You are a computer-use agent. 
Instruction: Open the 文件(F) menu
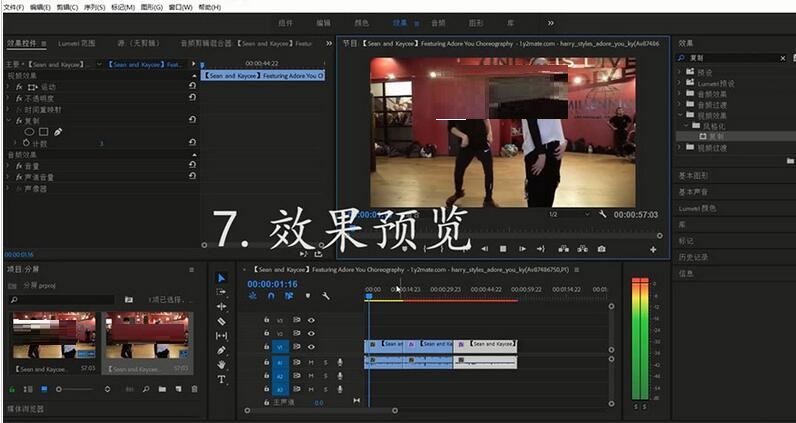pos(15,6)
